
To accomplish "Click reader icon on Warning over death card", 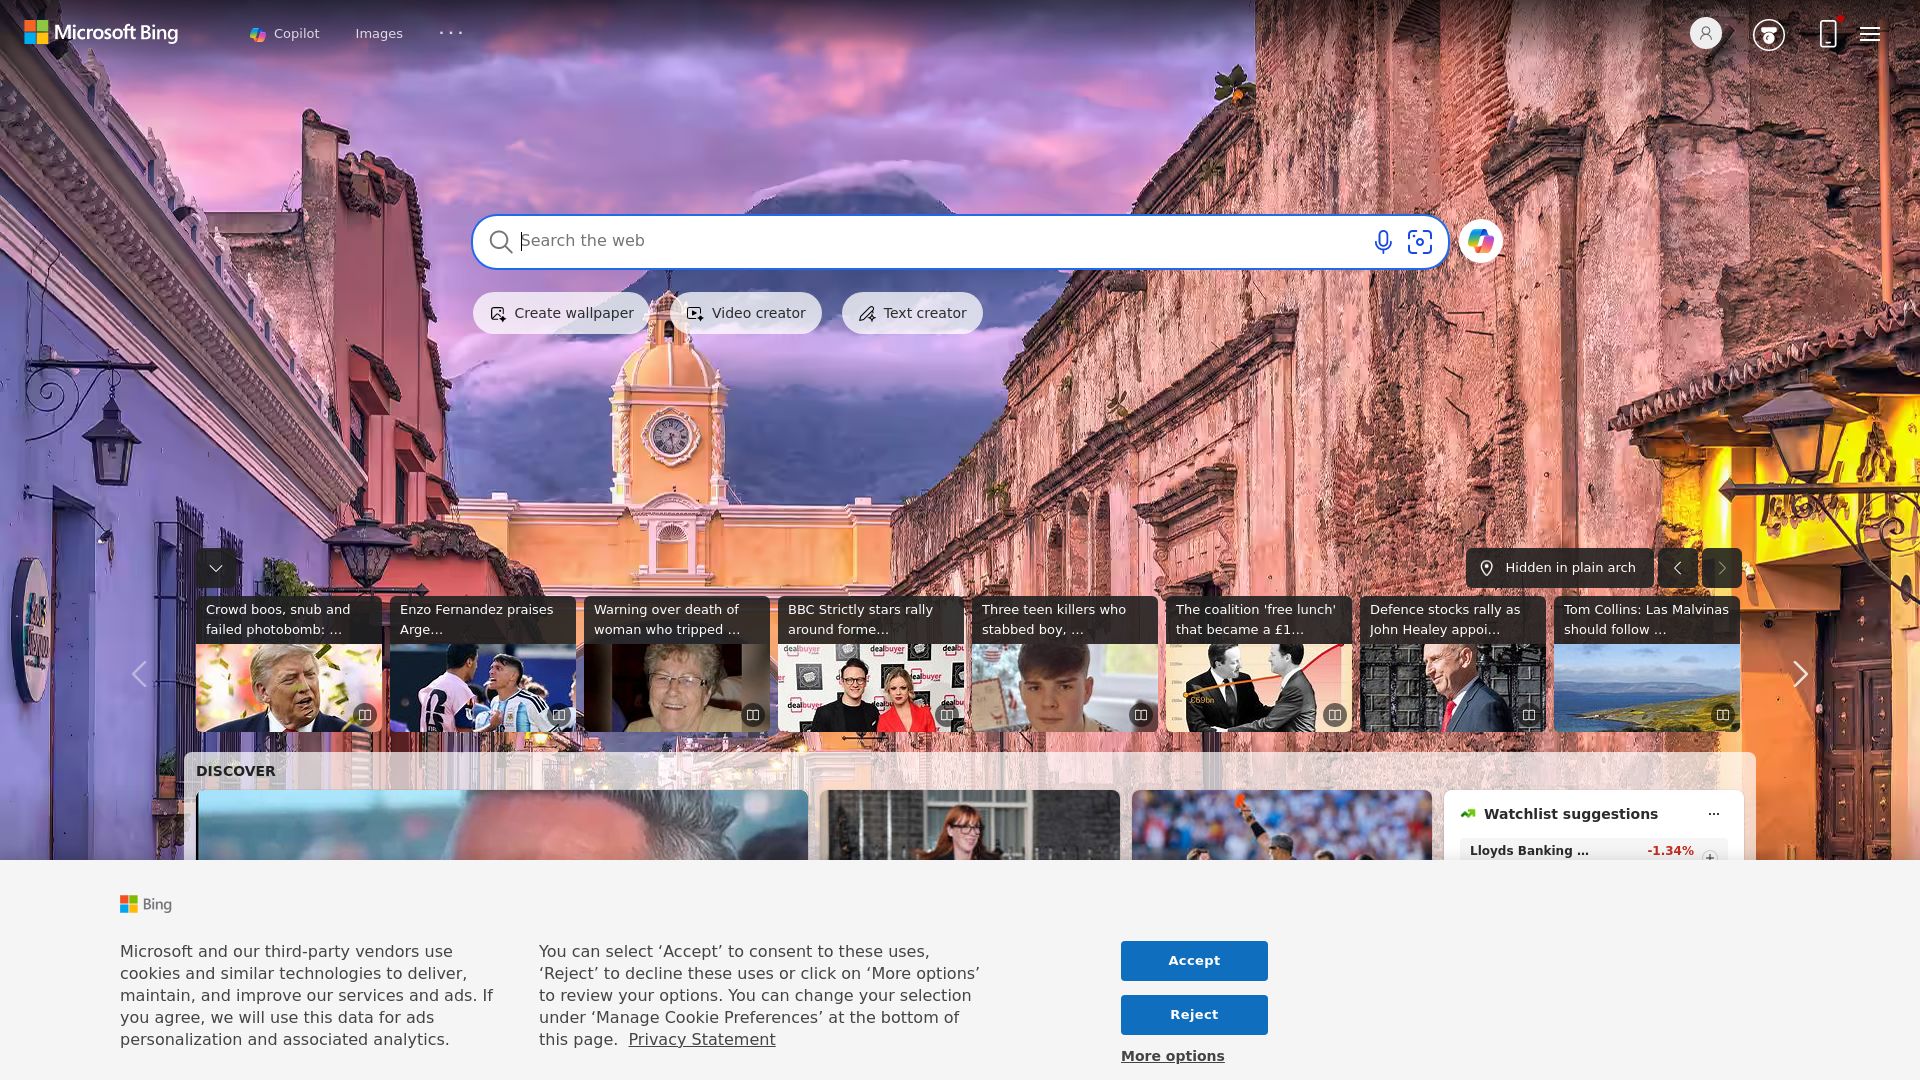I will 753,715.
